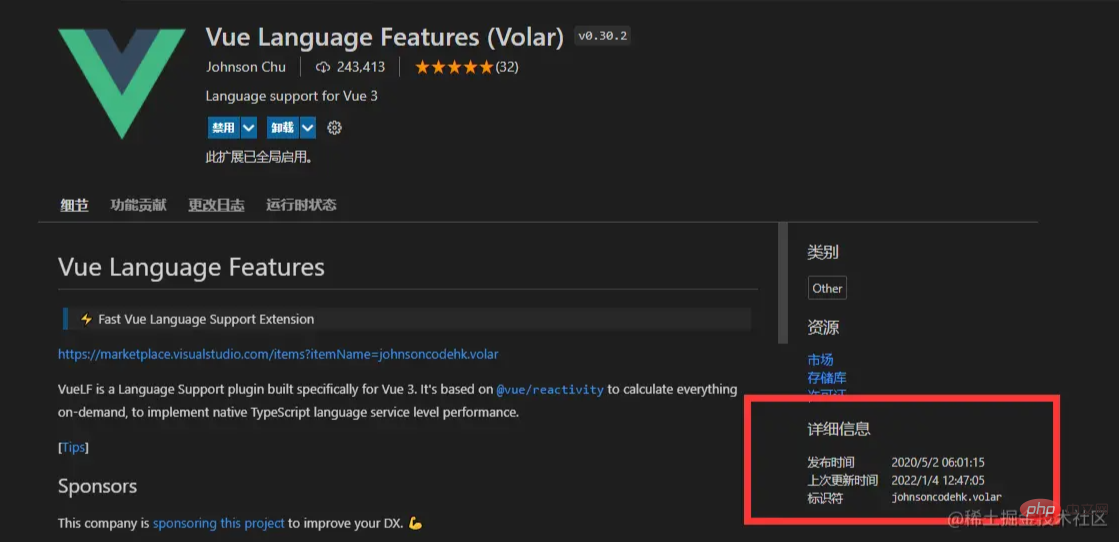Open the marketplace.visualstudio.com URL link

pos(278,354)
